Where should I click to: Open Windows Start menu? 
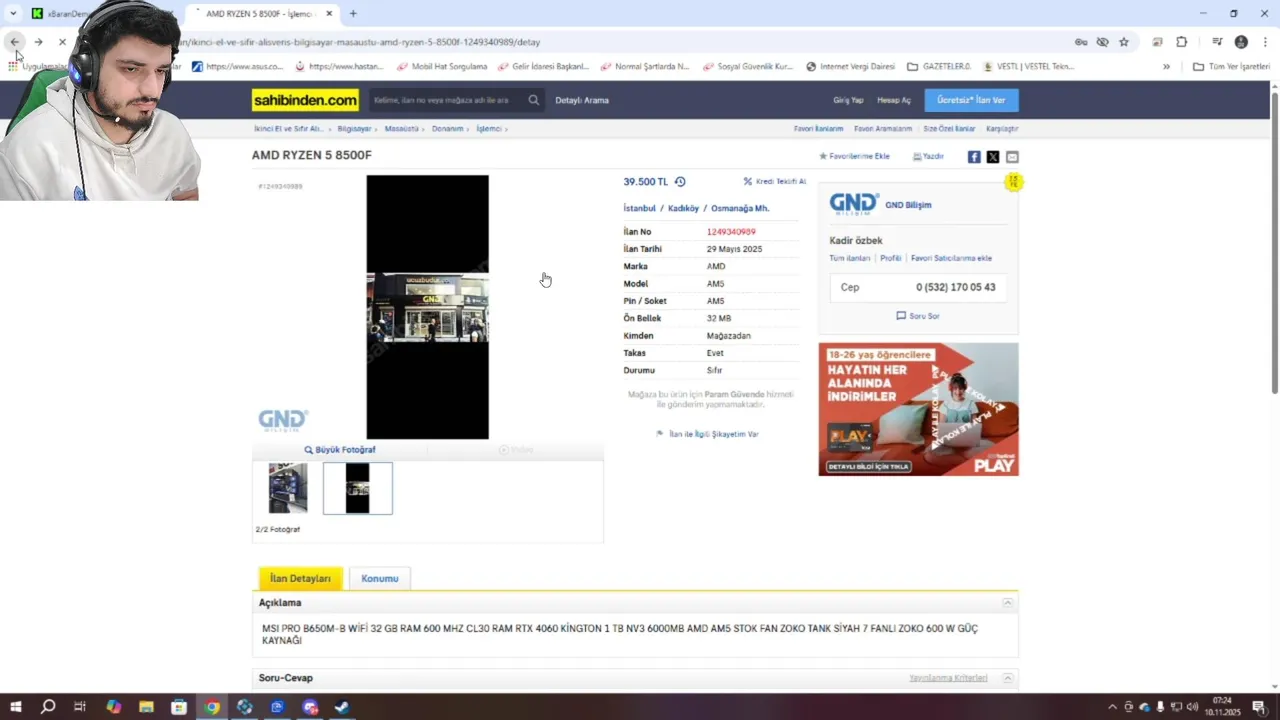(x=16, y=707)
